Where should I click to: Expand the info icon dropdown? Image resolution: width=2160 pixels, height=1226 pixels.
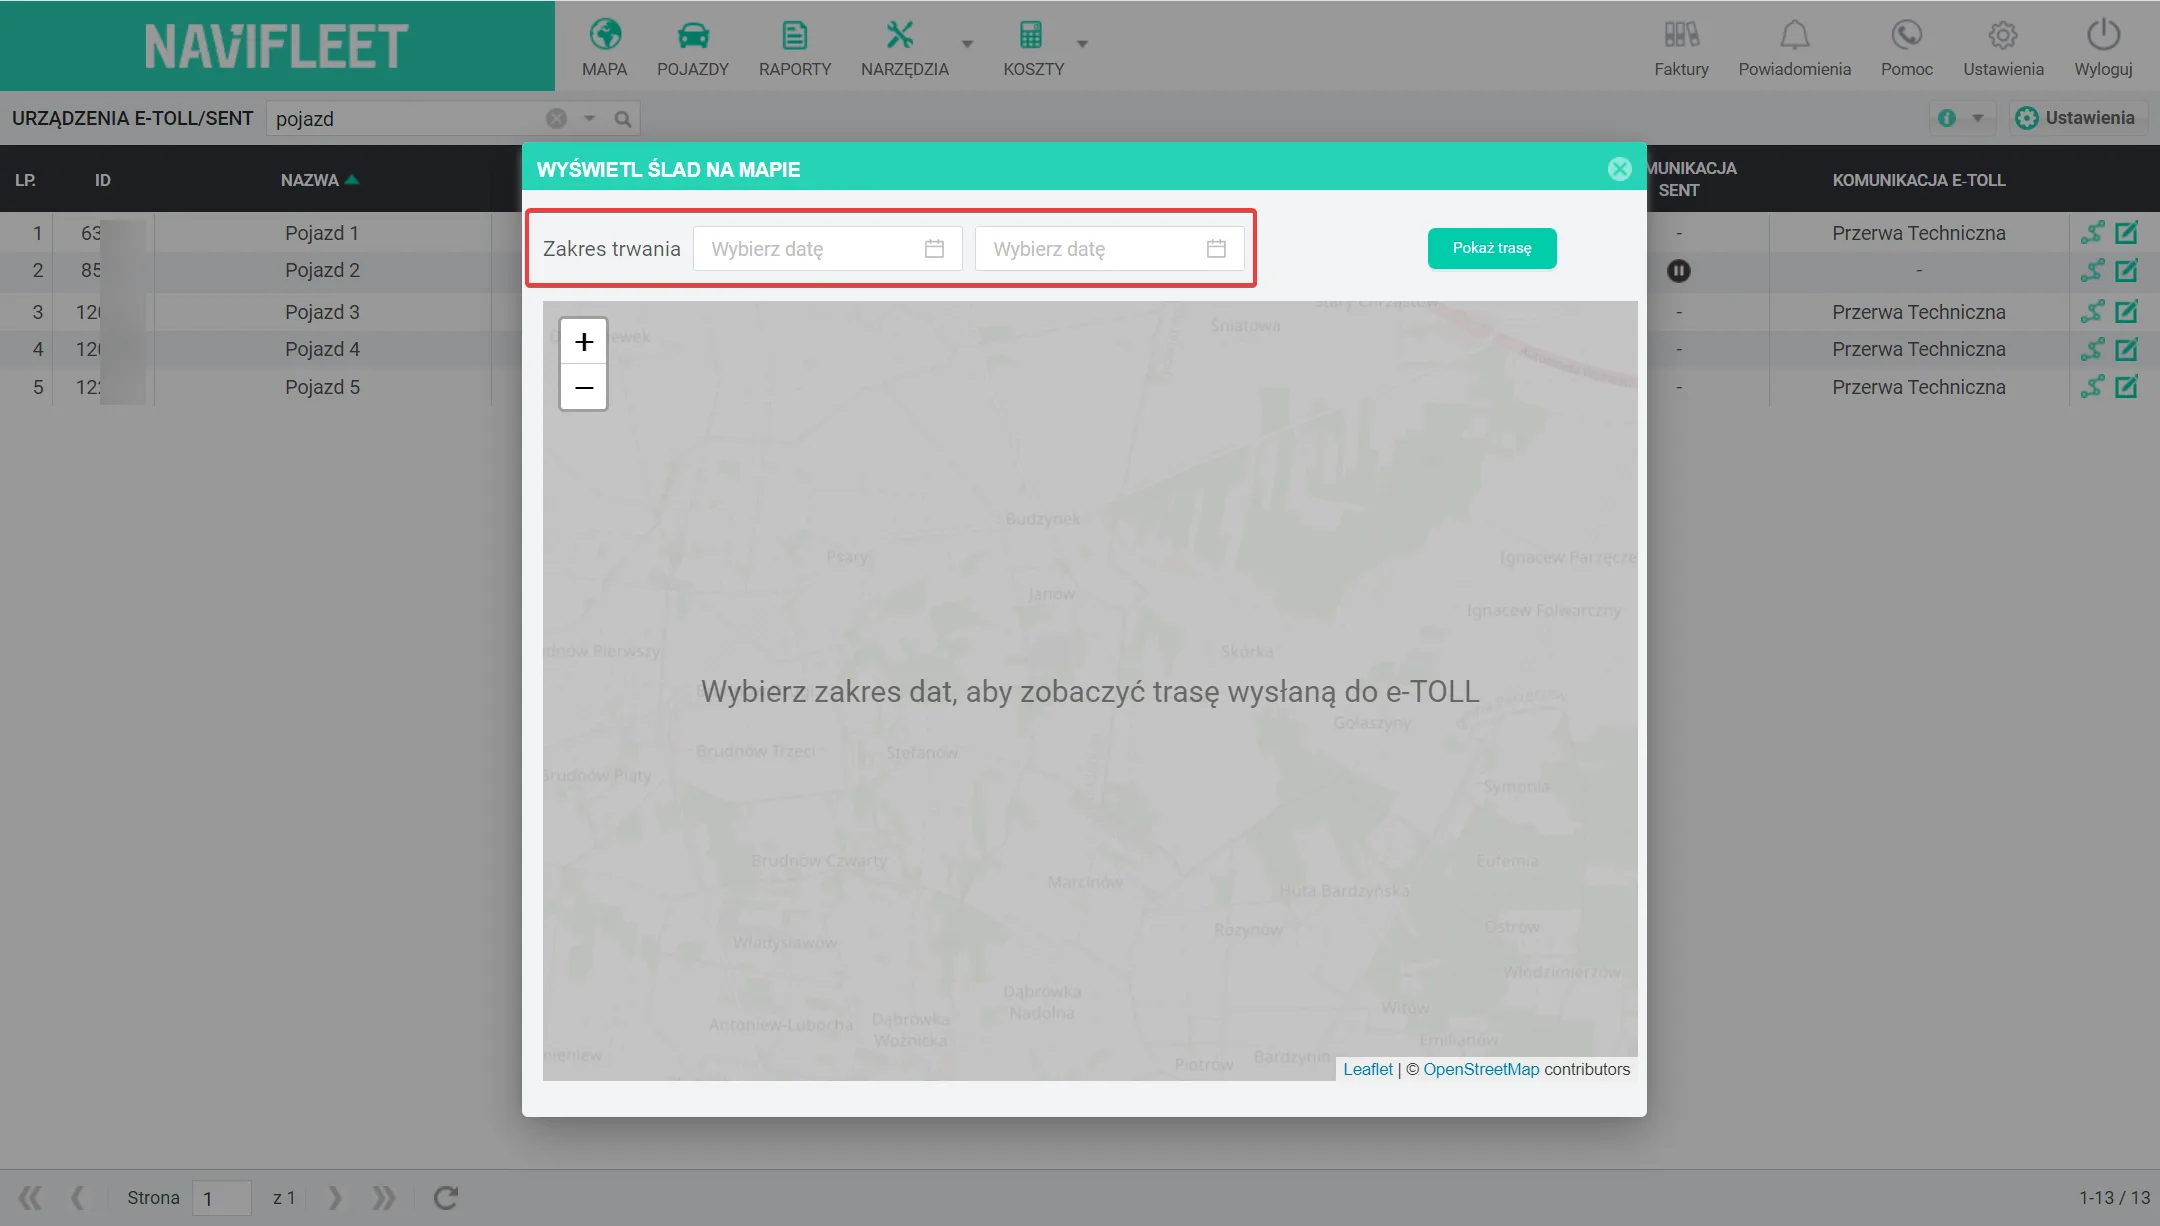tap(1977, 118)
